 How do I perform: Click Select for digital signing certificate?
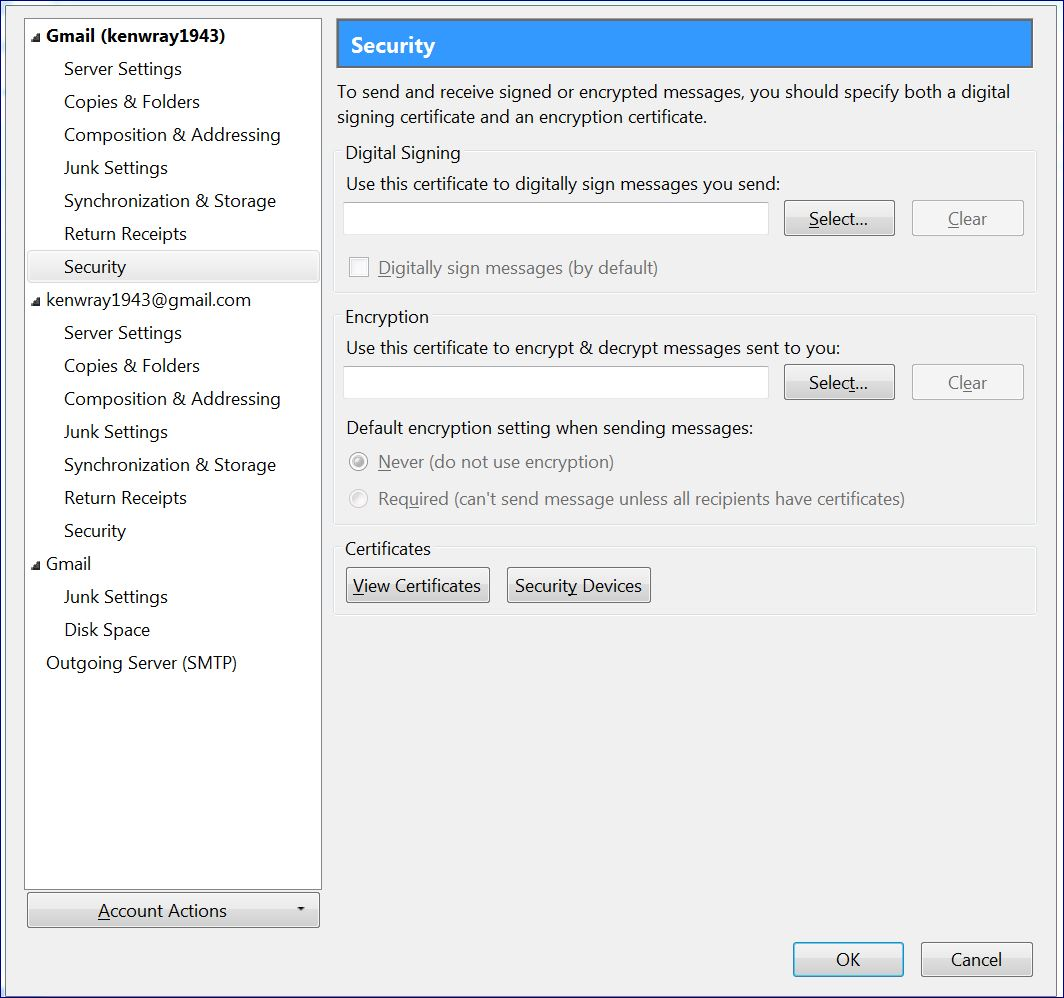(838, 219)
